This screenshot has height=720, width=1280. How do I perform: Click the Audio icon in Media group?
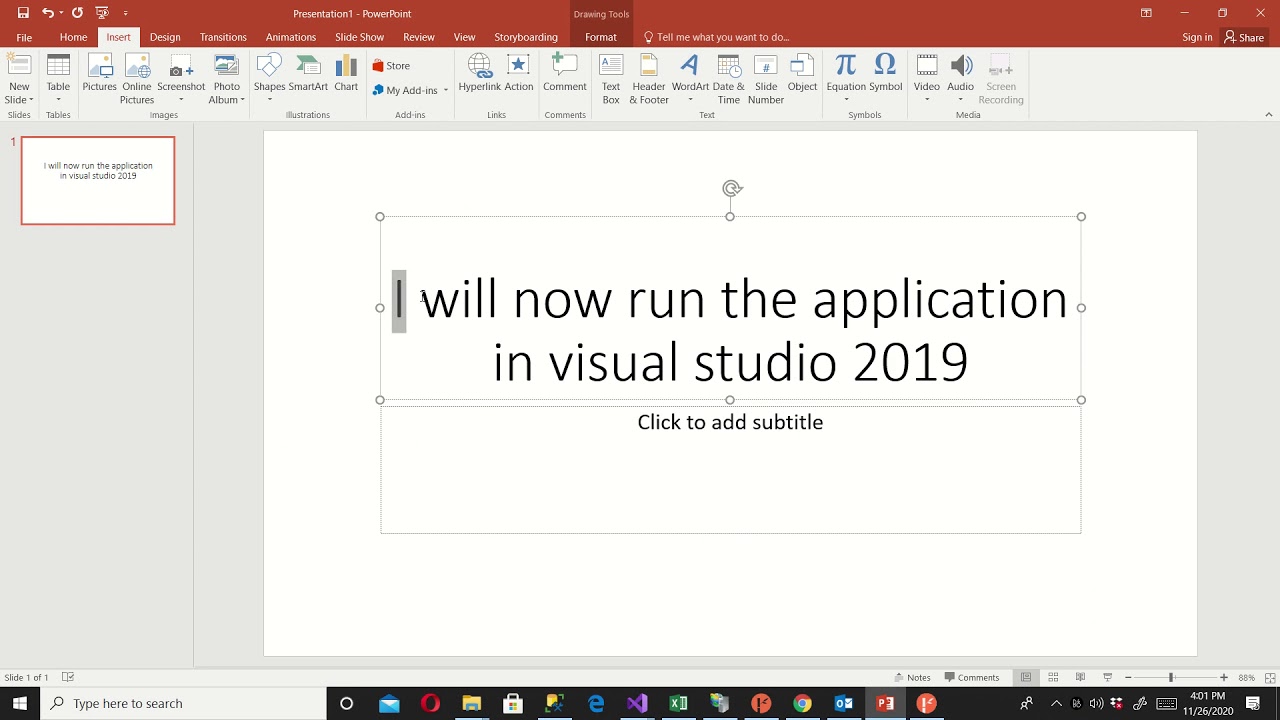point(961,66)
